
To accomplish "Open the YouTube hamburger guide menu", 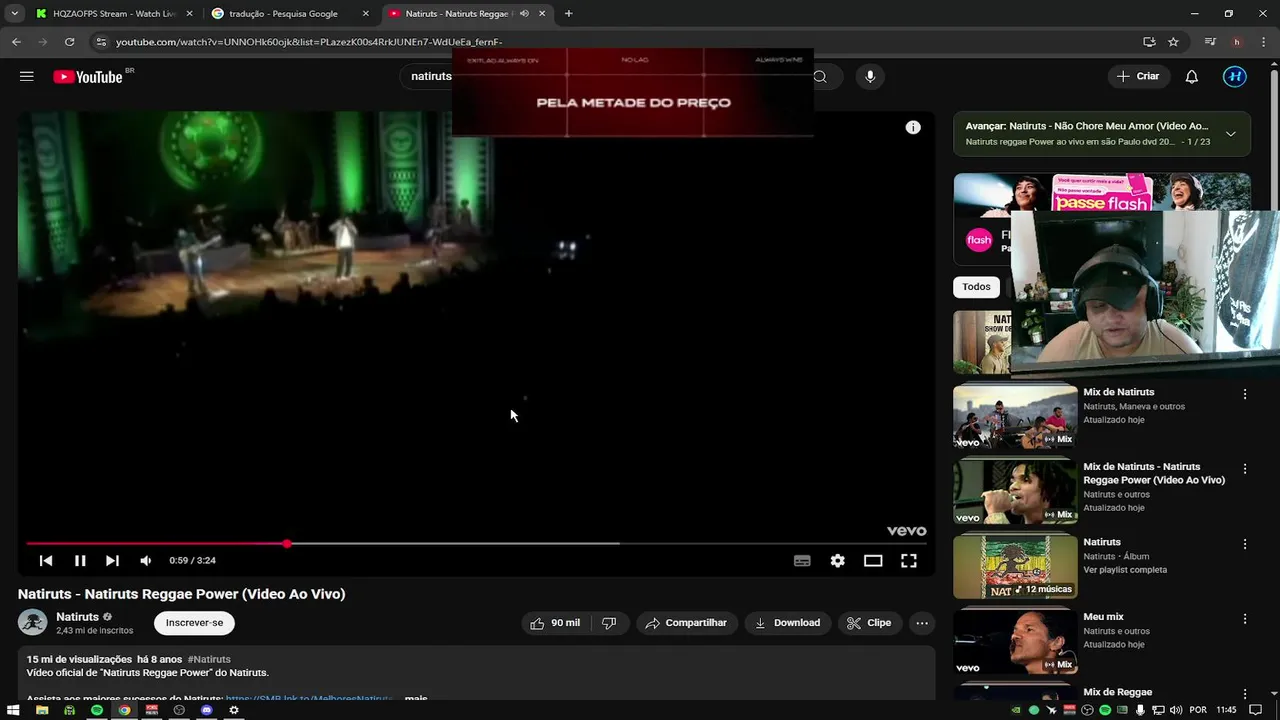I will tap(27, 76).
